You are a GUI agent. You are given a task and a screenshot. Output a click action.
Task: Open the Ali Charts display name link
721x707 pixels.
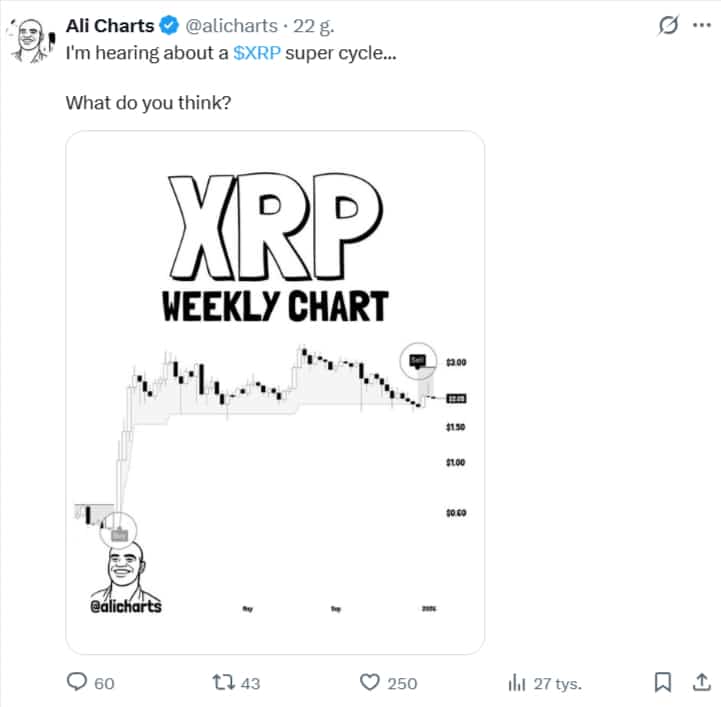109,26
